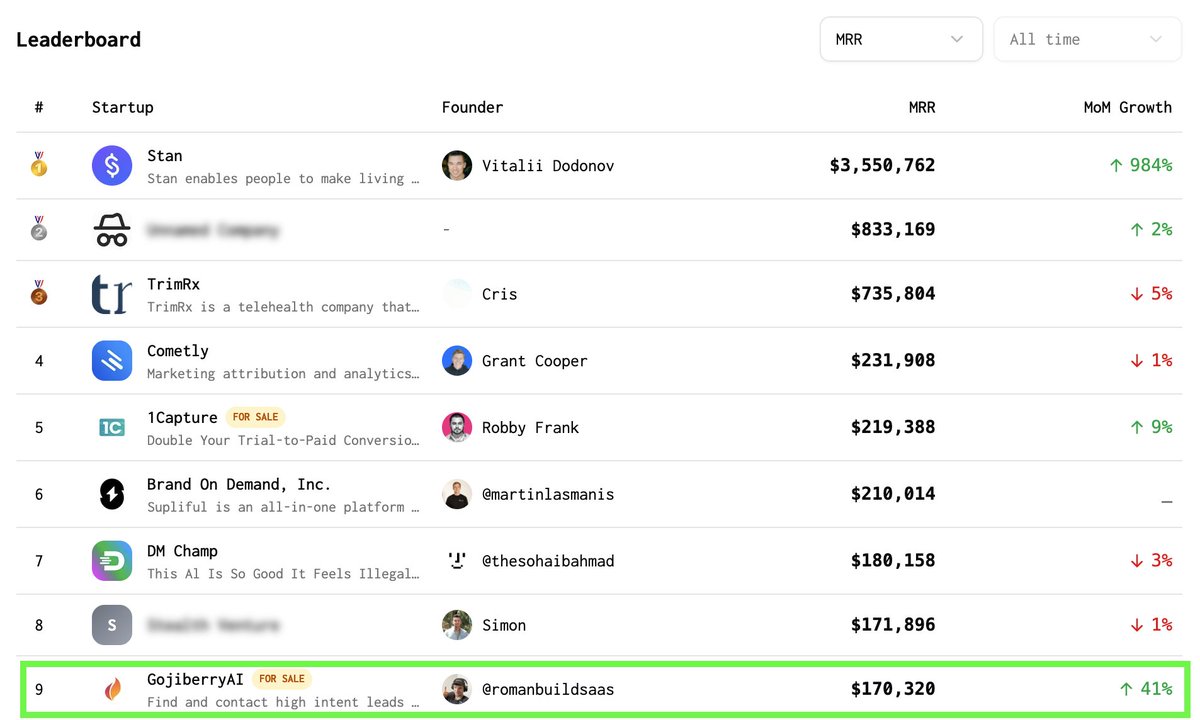Click the $170,320 MRR value
1200x720 pixels.
coord(893,688)
